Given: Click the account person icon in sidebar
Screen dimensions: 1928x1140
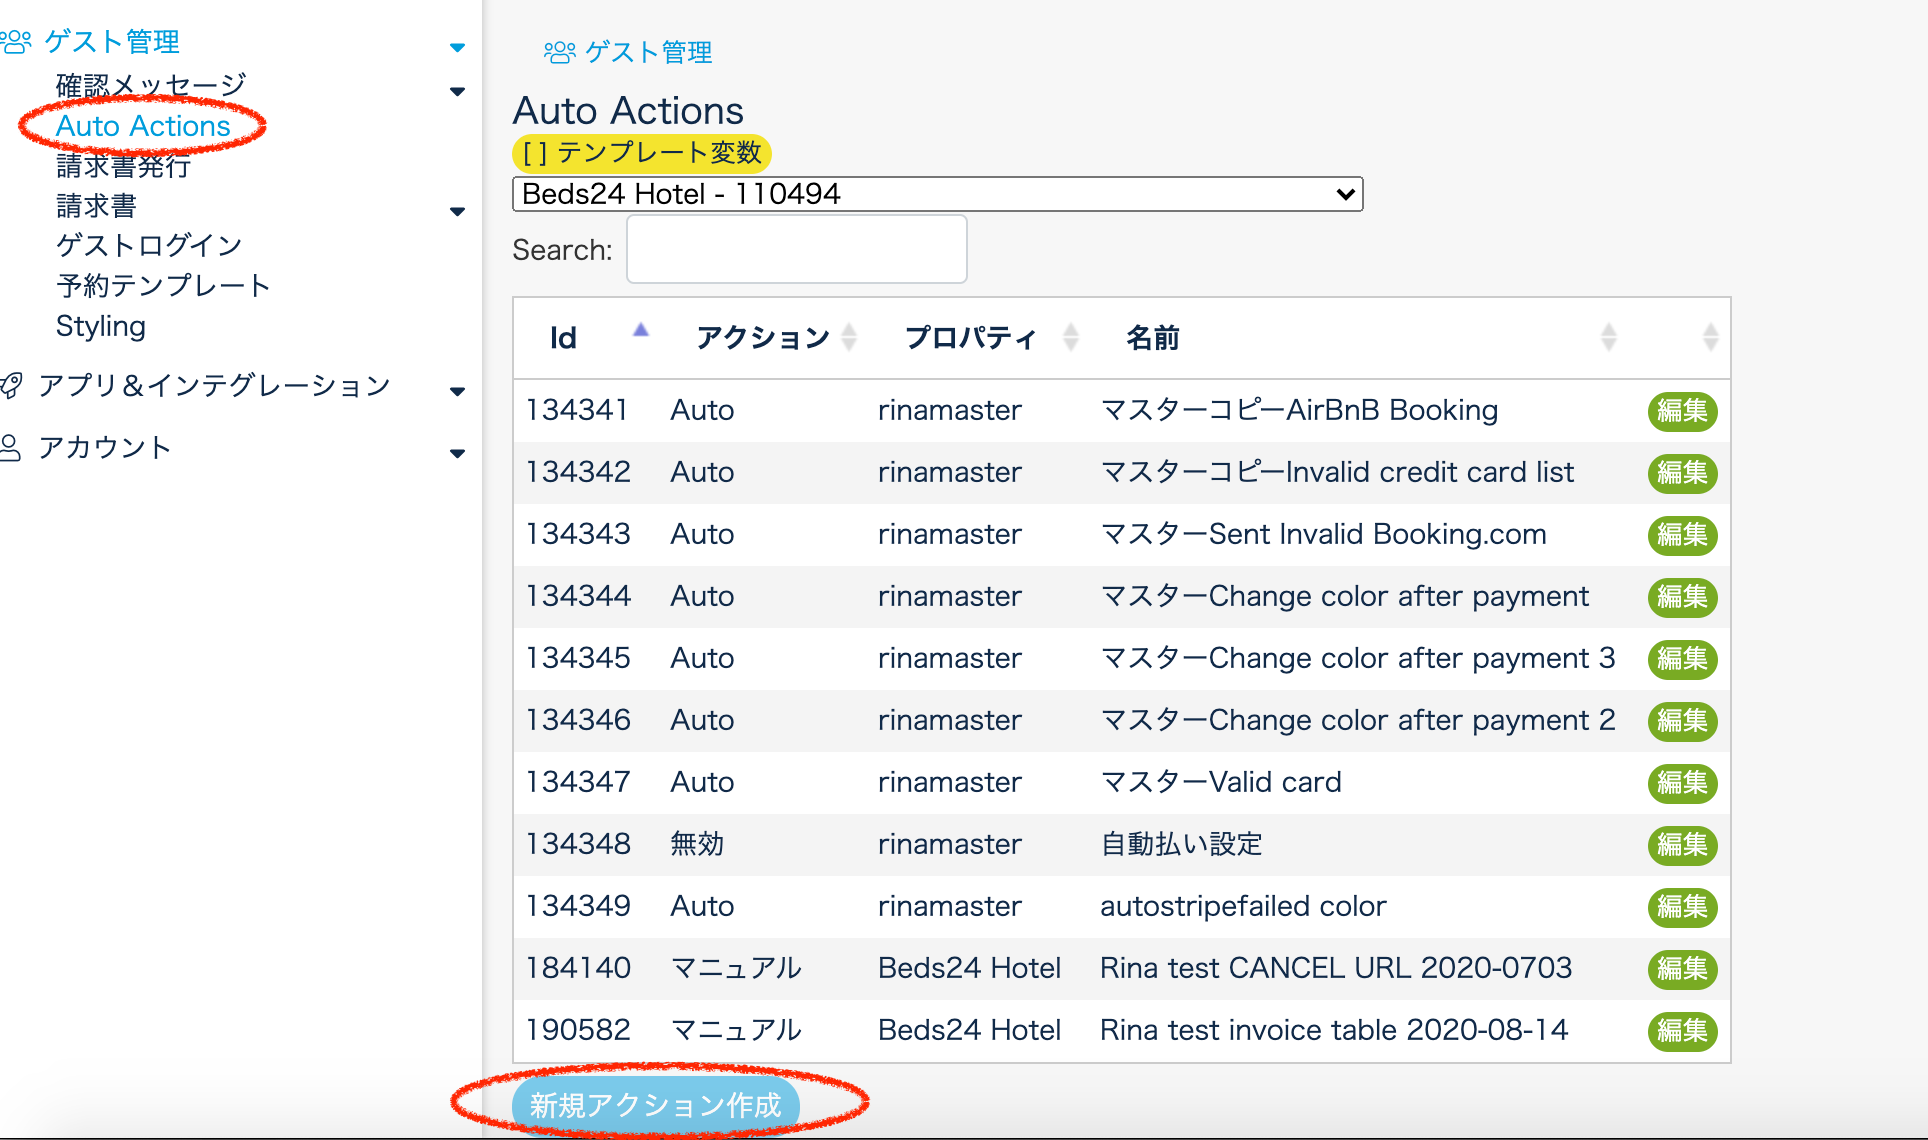Looking at the screenshot, I should point(11,448).
